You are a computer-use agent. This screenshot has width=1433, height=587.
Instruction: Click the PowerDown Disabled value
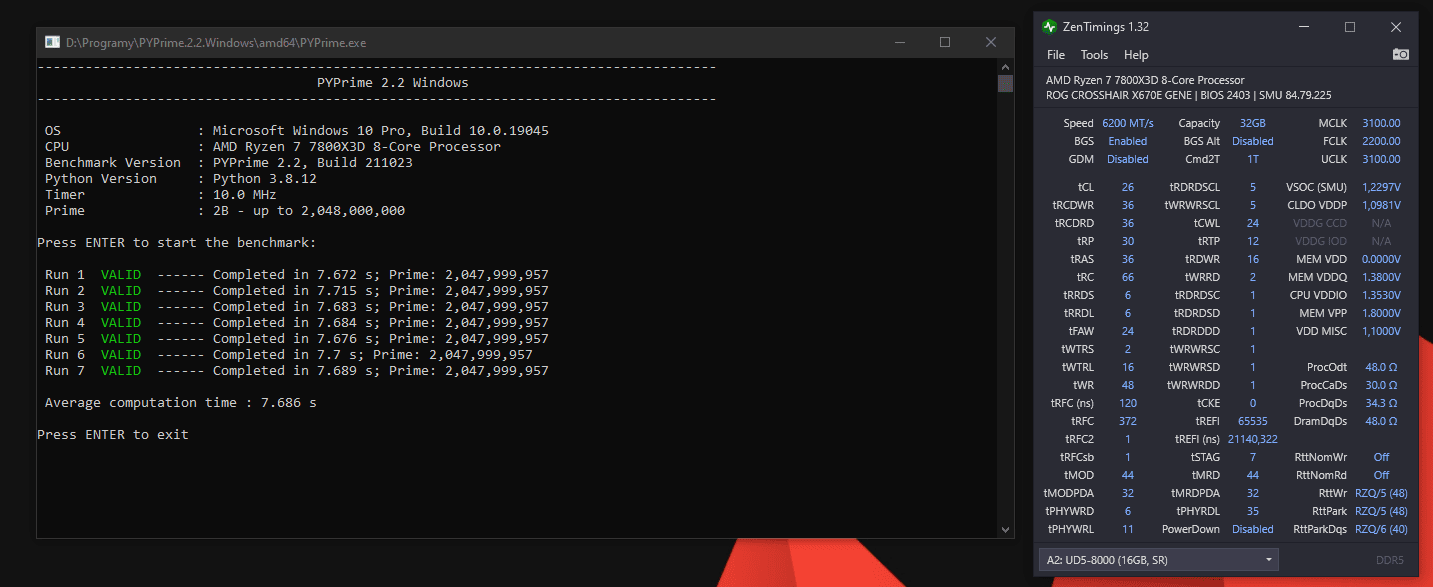[1253, 529]
